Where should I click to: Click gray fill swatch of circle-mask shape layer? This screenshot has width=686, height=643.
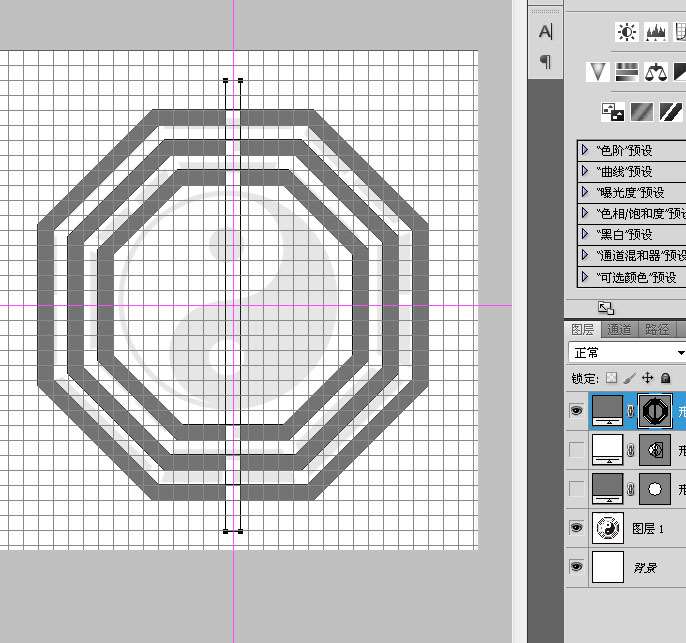click(x=608, y=489)
